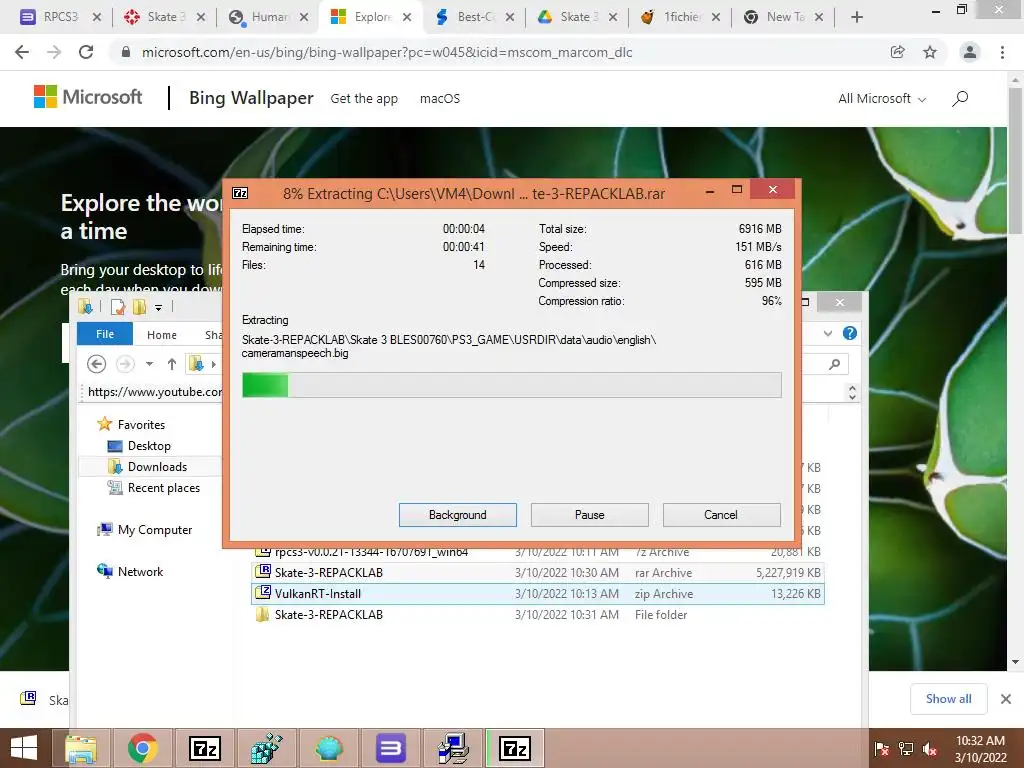The height and width of the screenshot is (768, 1024).
Task: Click the Chrome address bar URL
Action: tap(387, 52)
